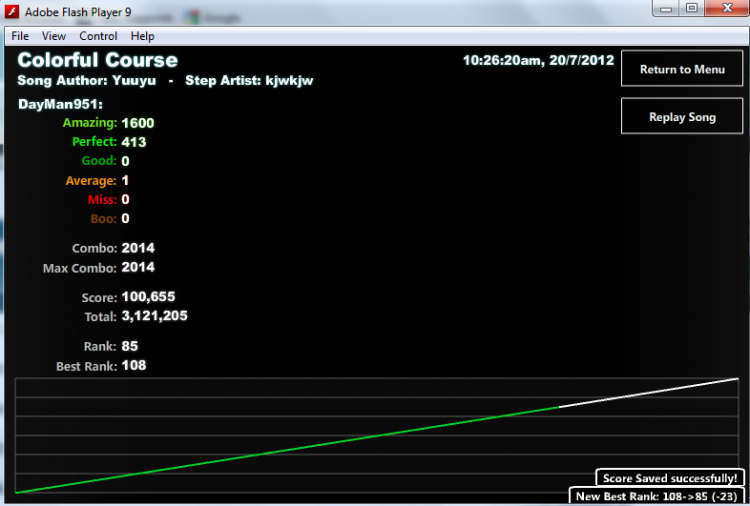Click the Return to Menu button
Screen dimensions: 750x506
point(682,69)
